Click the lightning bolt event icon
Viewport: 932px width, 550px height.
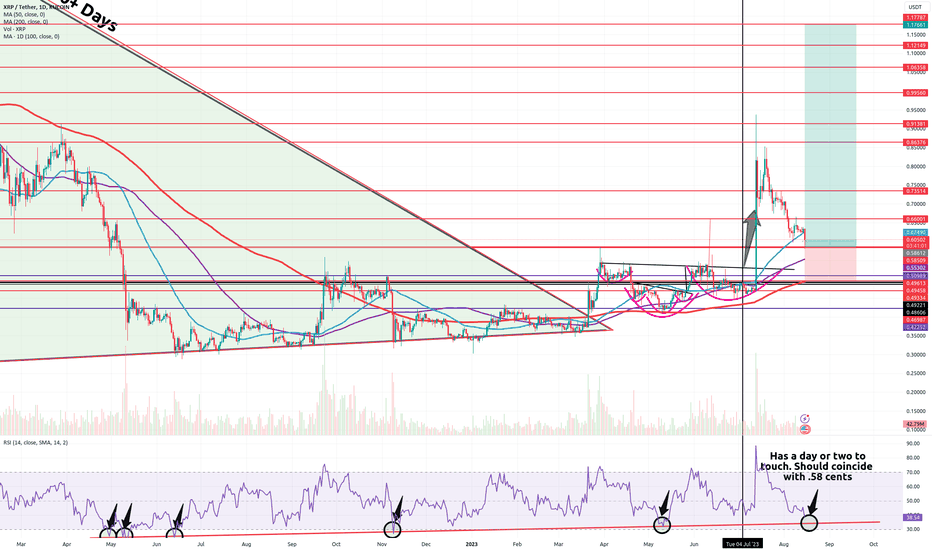click(805, 419)
